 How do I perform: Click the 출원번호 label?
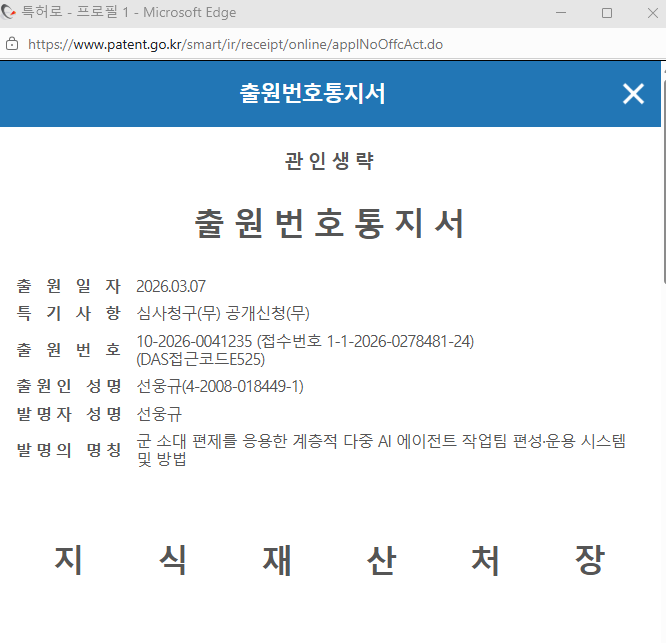[x=69, y=350]
